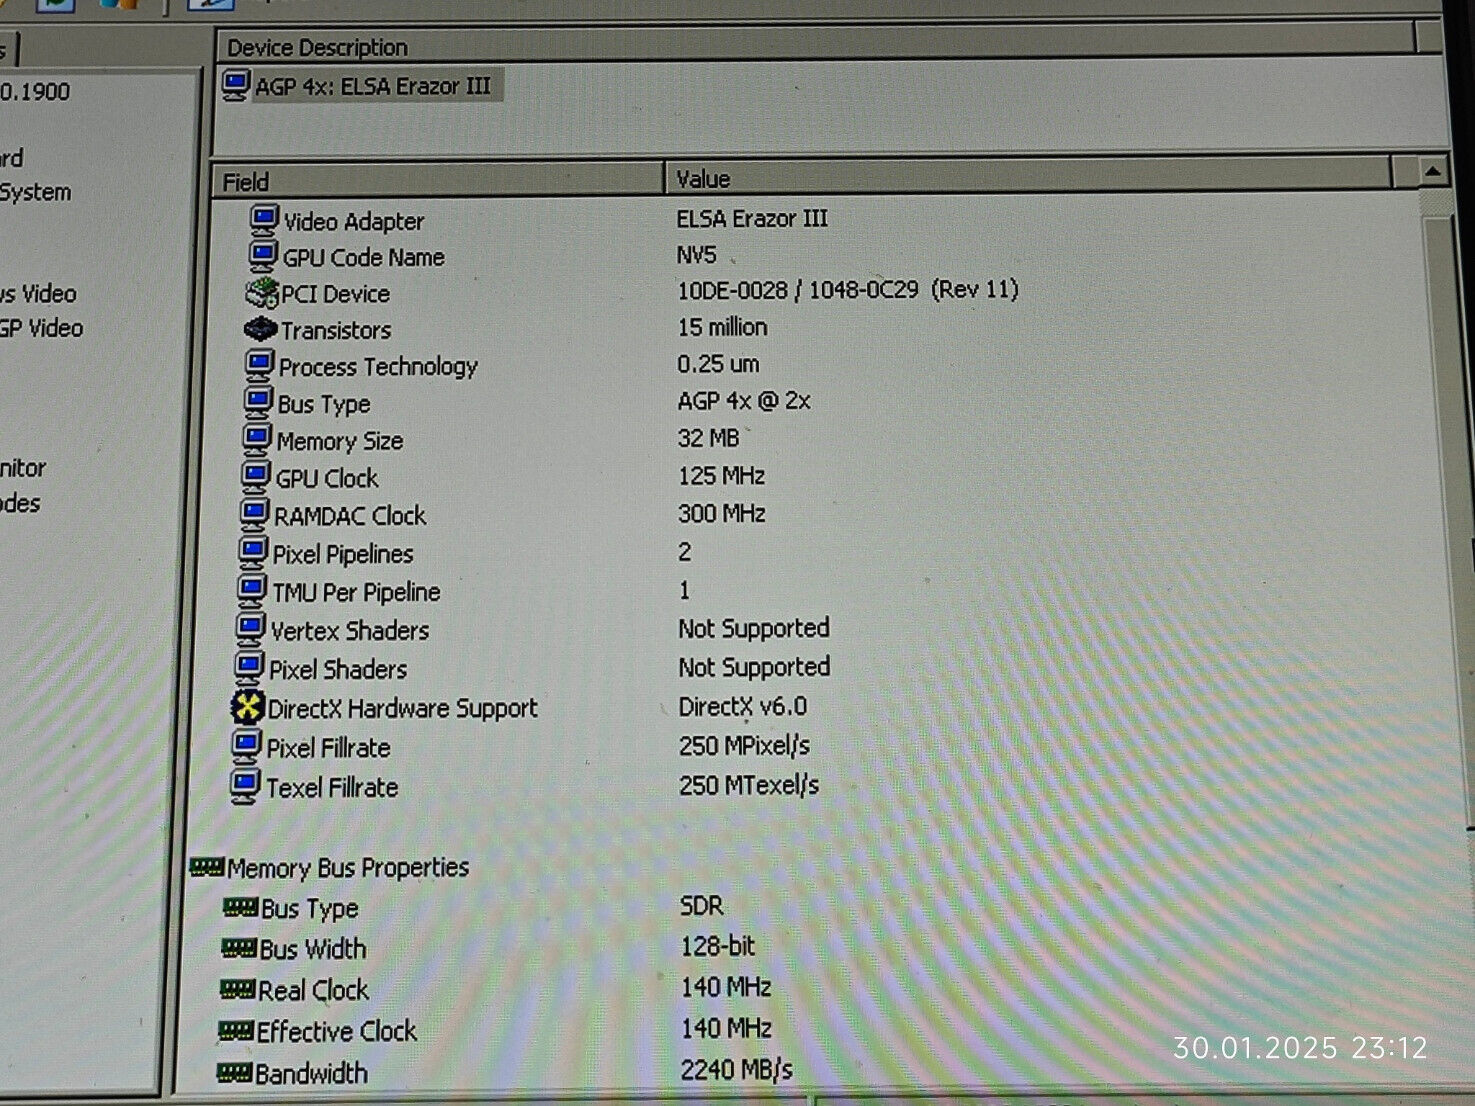Click the PCI Device card icon
Image resolution: width=1475 pixels, height=1106 pixels.
pyautogui.click(x=262, y=293)
